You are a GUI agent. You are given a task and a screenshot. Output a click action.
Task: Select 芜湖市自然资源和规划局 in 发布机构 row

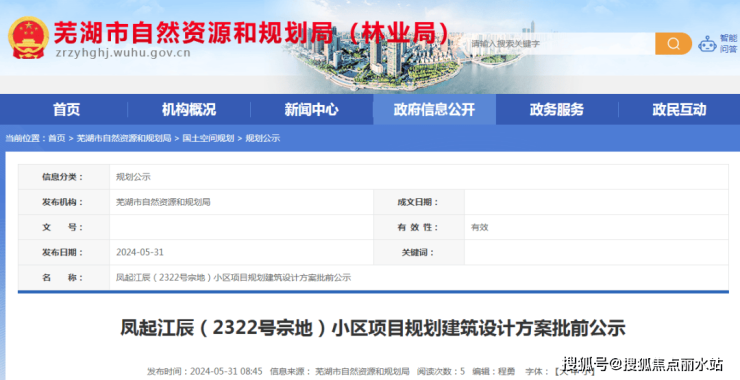pos(163,202)
